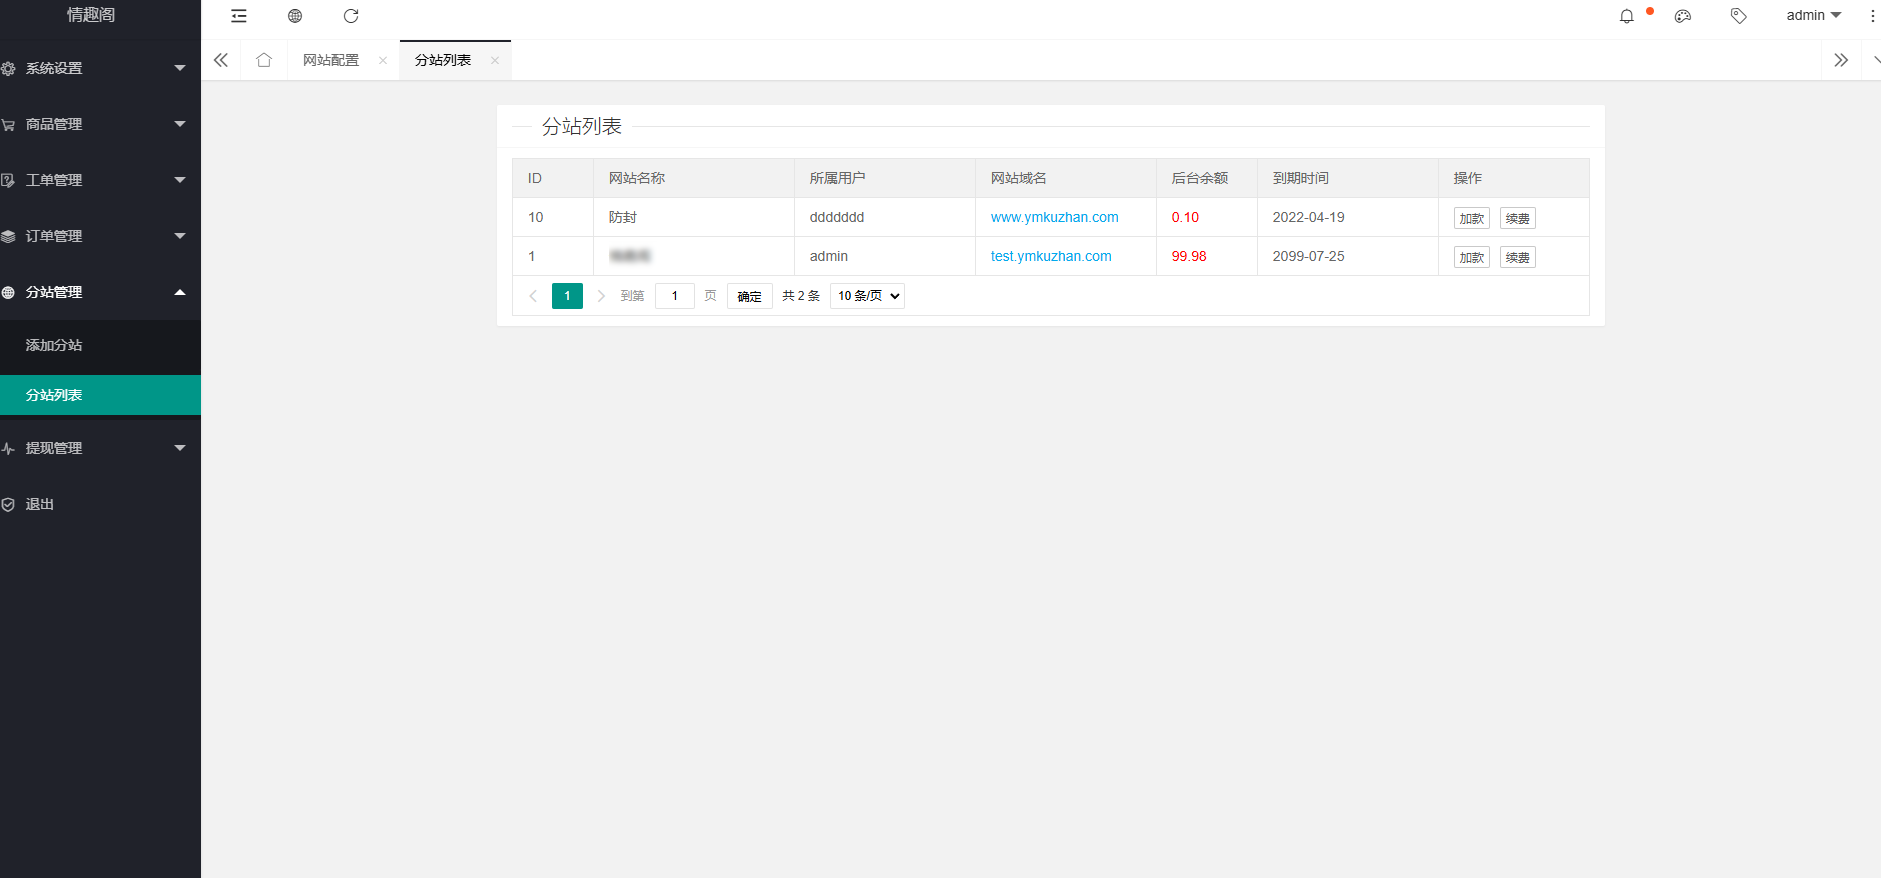Click the page number input field
The width and height of the screenshot is (1881, 878).
coord(675,296)
